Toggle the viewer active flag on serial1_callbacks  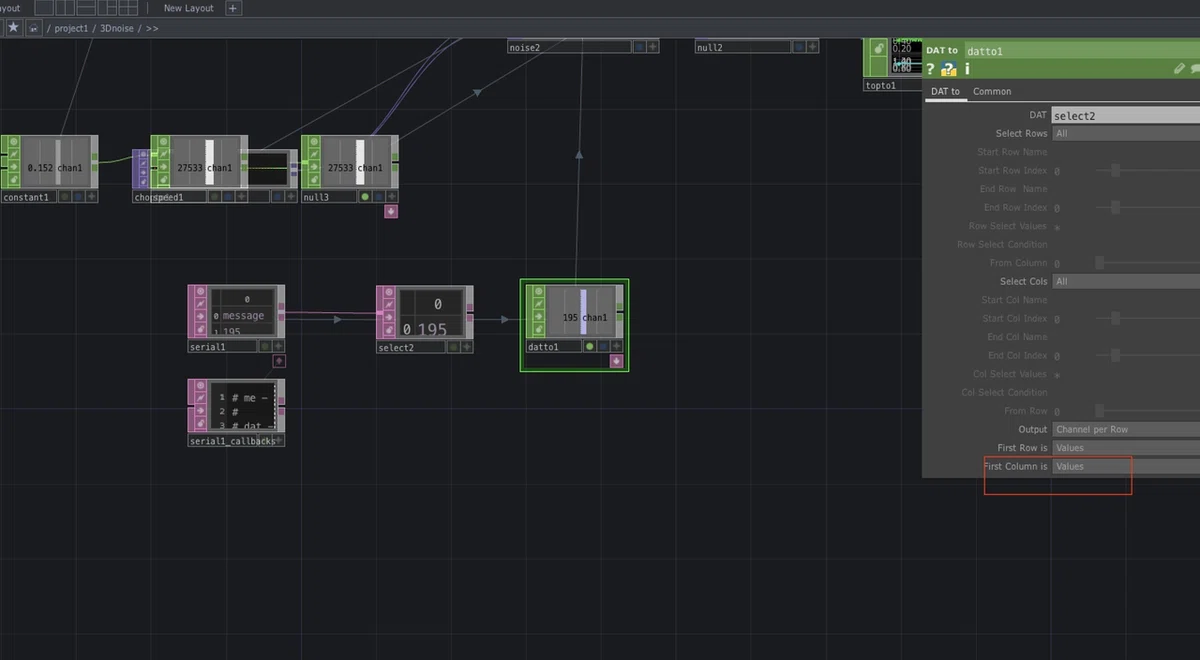point(202,385)
